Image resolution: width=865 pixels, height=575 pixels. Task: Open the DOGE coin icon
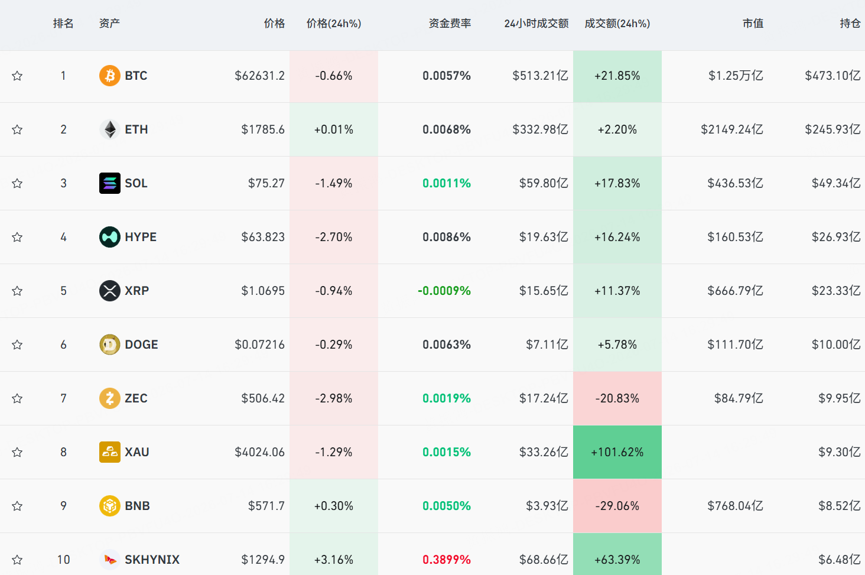click(110, 345)
